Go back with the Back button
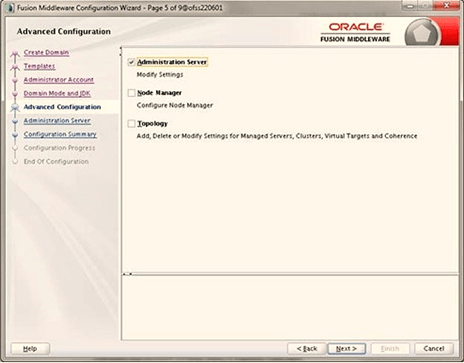464x363 pixels. pyautogui.click(x=307, y=349)
